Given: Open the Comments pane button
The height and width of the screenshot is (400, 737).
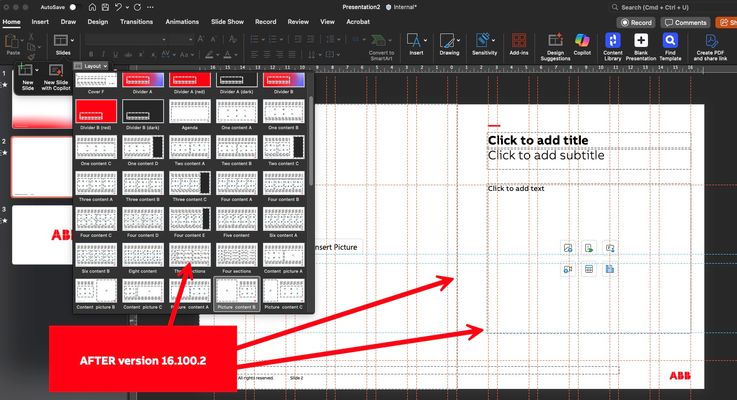Looking at the screenshot, I should (x=686, y=22).
